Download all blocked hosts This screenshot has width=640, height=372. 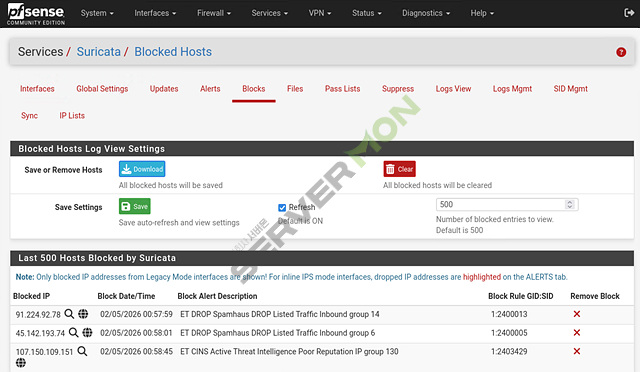142,169
